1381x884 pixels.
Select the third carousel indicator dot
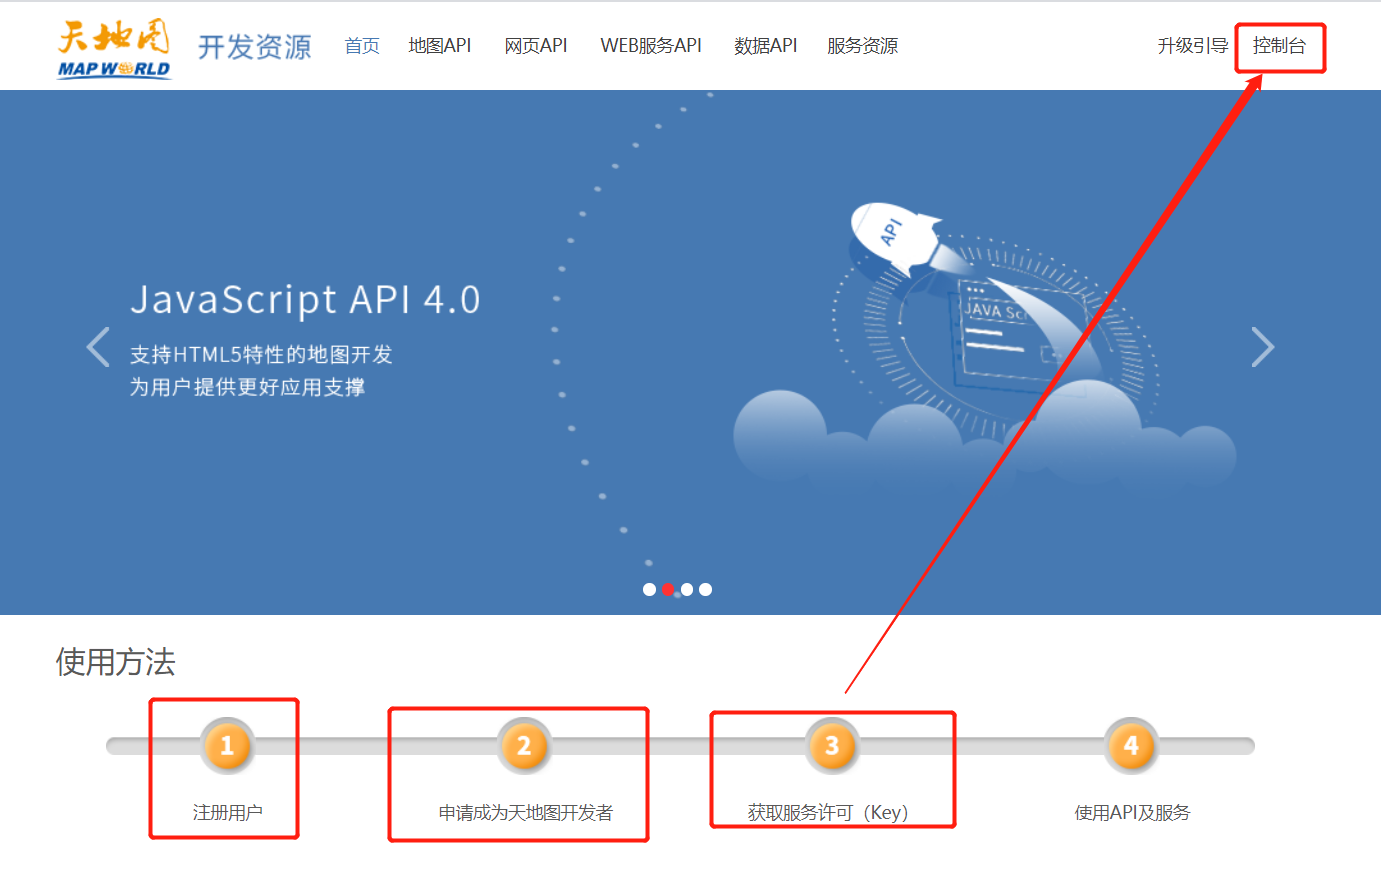[686, 589]
